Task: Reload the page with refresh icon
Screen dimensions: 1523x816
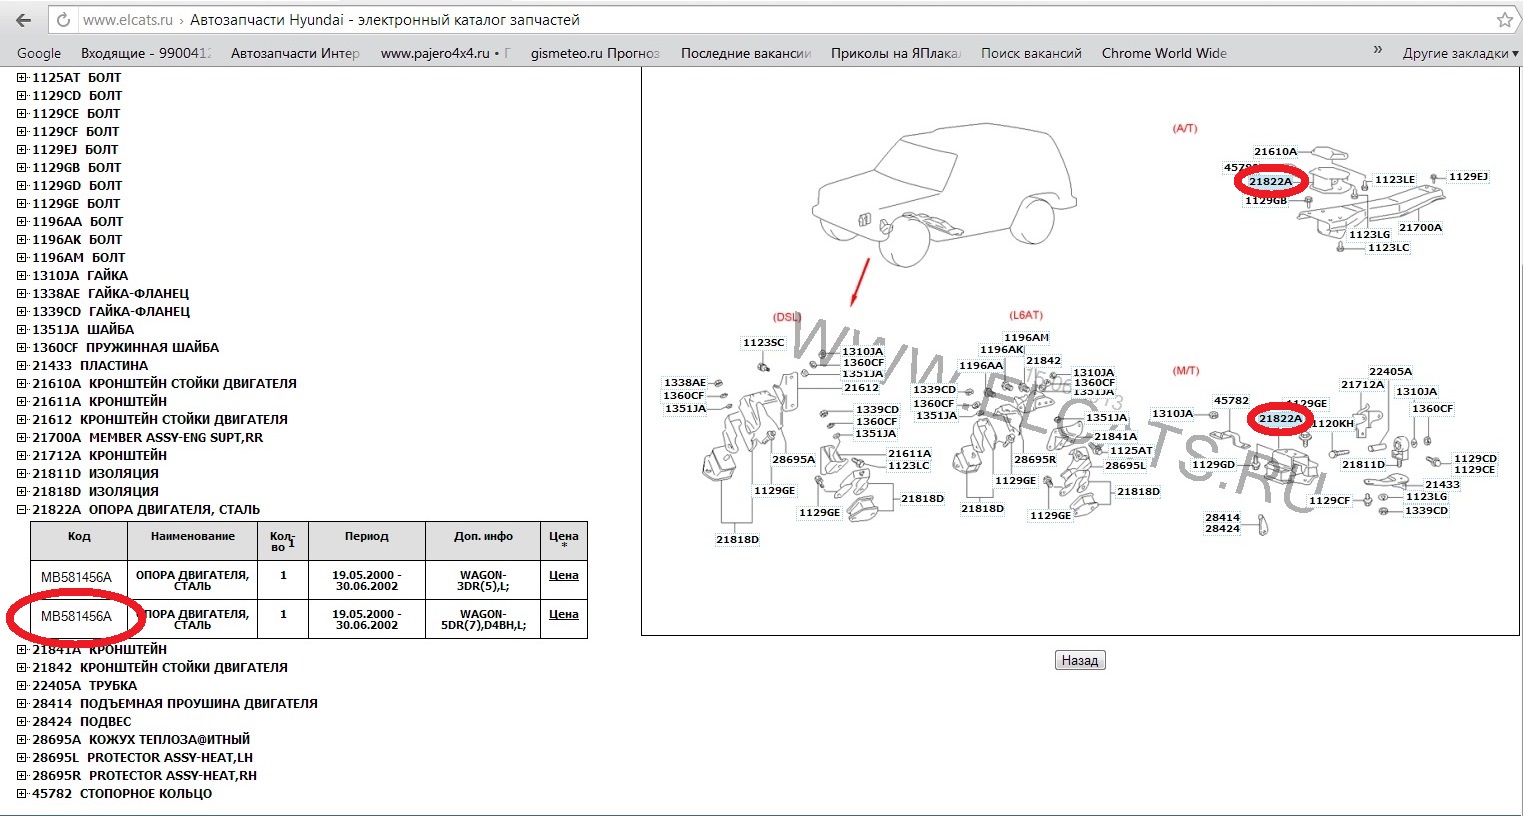Action: coord(63,20)
